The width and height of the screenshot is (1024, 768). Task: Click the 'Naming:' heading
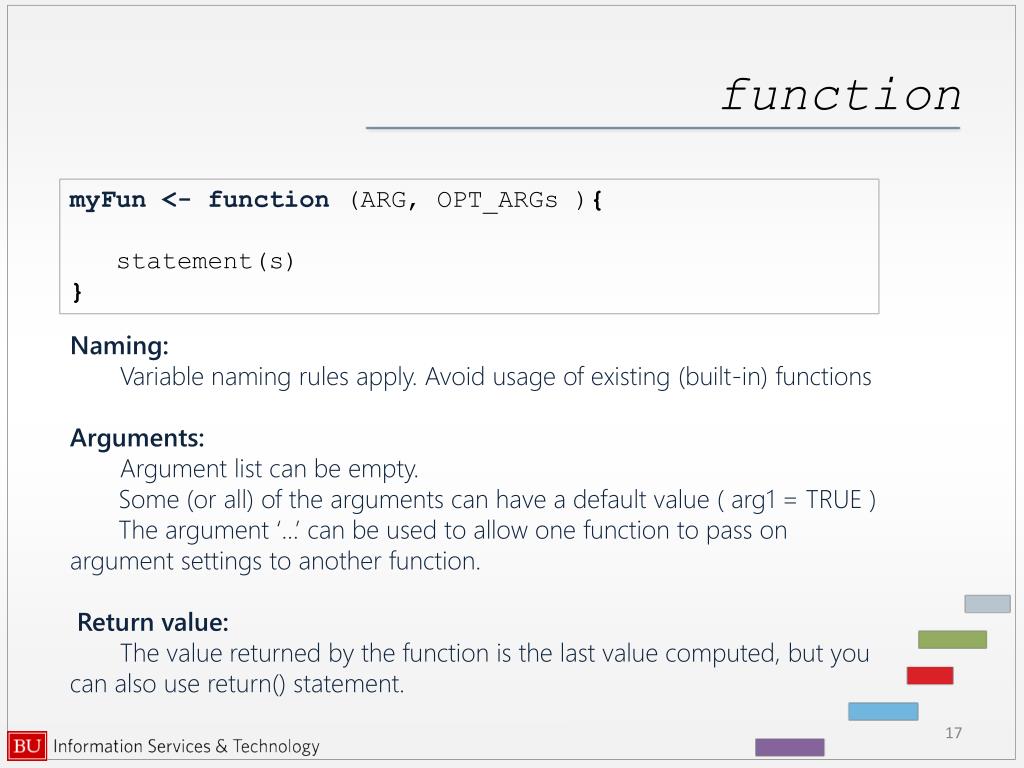(x=120, y=346)
